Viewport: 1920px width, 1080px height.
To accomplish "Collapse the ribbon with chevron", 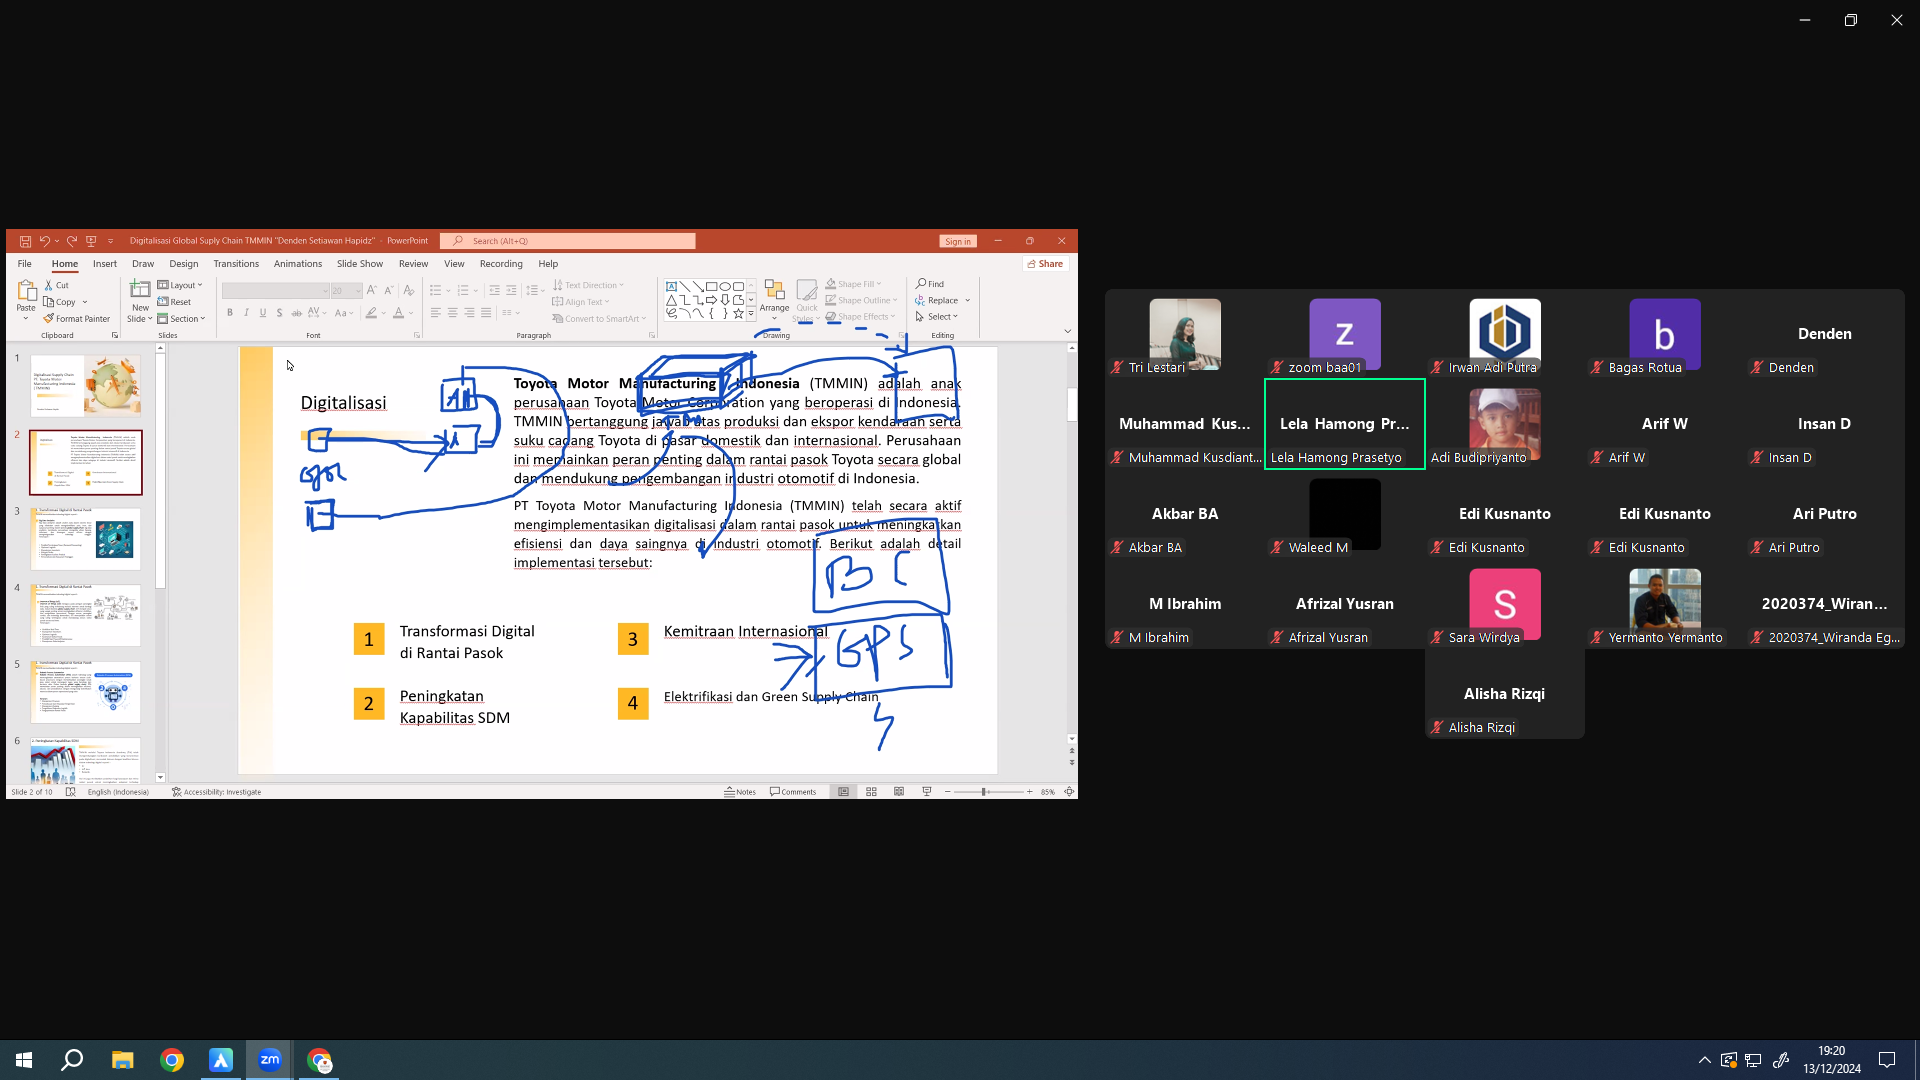I will 1067,331.
